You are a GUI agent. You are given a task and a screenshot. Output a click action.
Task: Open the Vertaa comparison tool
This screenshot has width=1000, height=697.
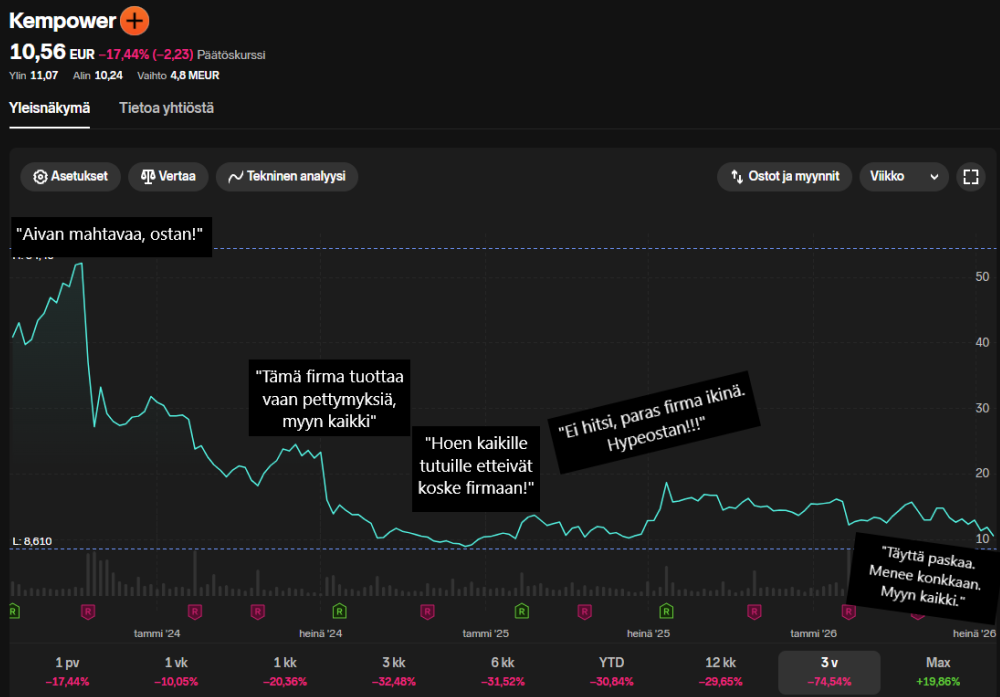click(168, 177)
